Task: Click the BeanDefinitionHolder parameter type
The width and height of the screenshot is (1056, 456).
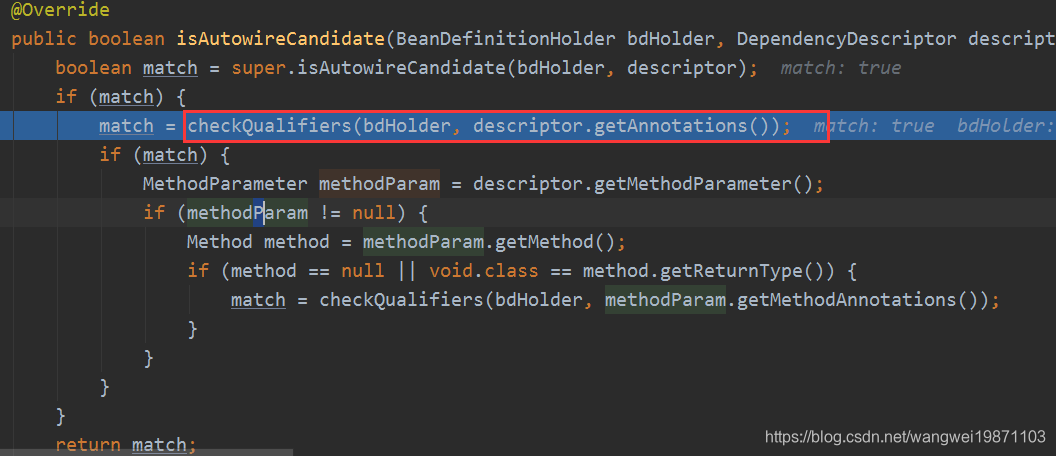Action: click(x=506, y=39)
